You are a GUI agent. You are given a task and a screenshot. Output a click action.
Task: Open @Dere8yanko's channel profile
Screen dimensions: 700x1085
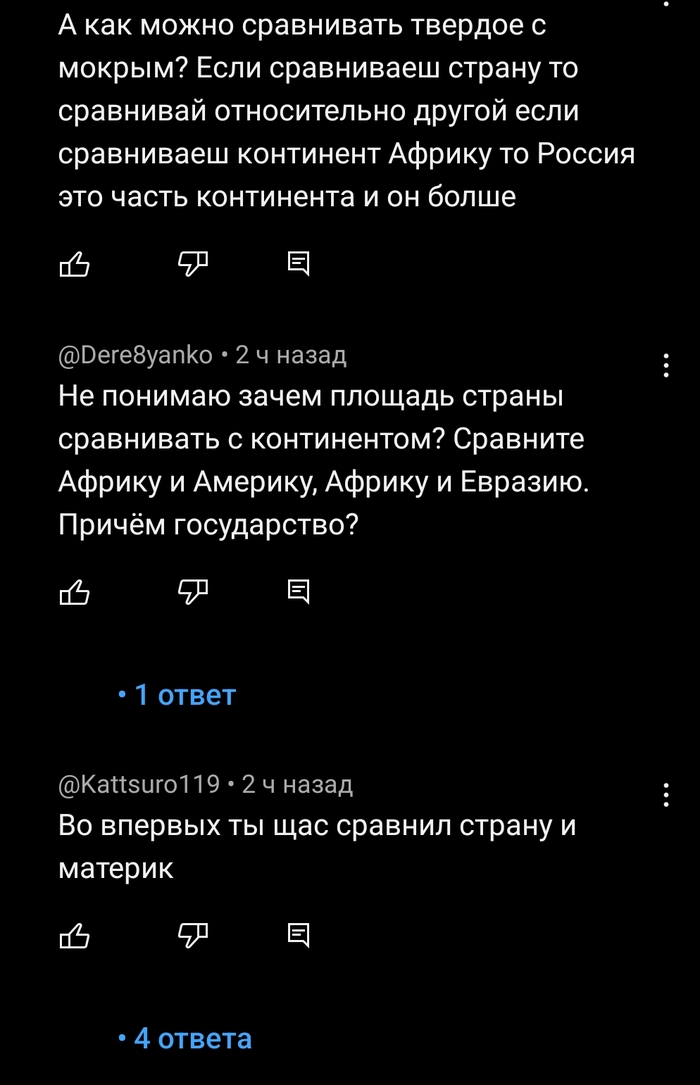136,355
